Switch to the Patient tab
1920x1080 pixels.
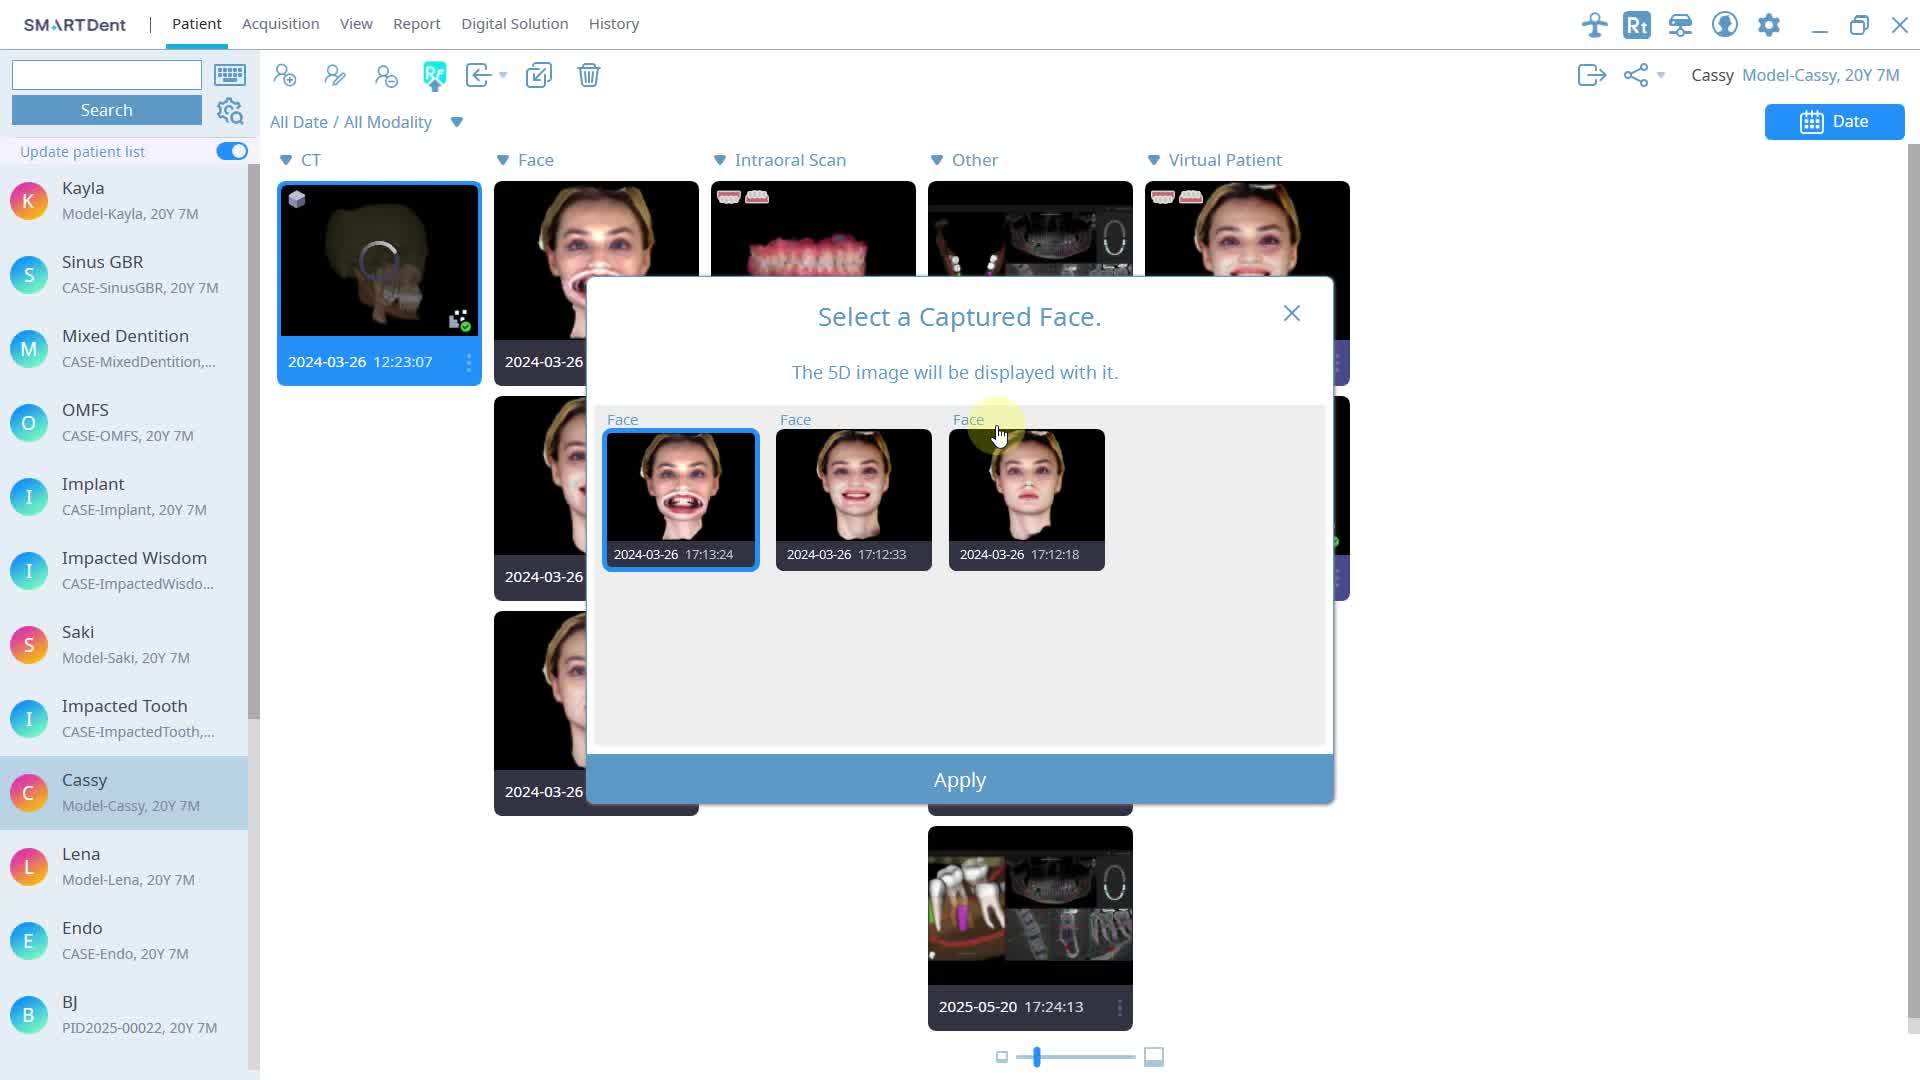(196, 24)
